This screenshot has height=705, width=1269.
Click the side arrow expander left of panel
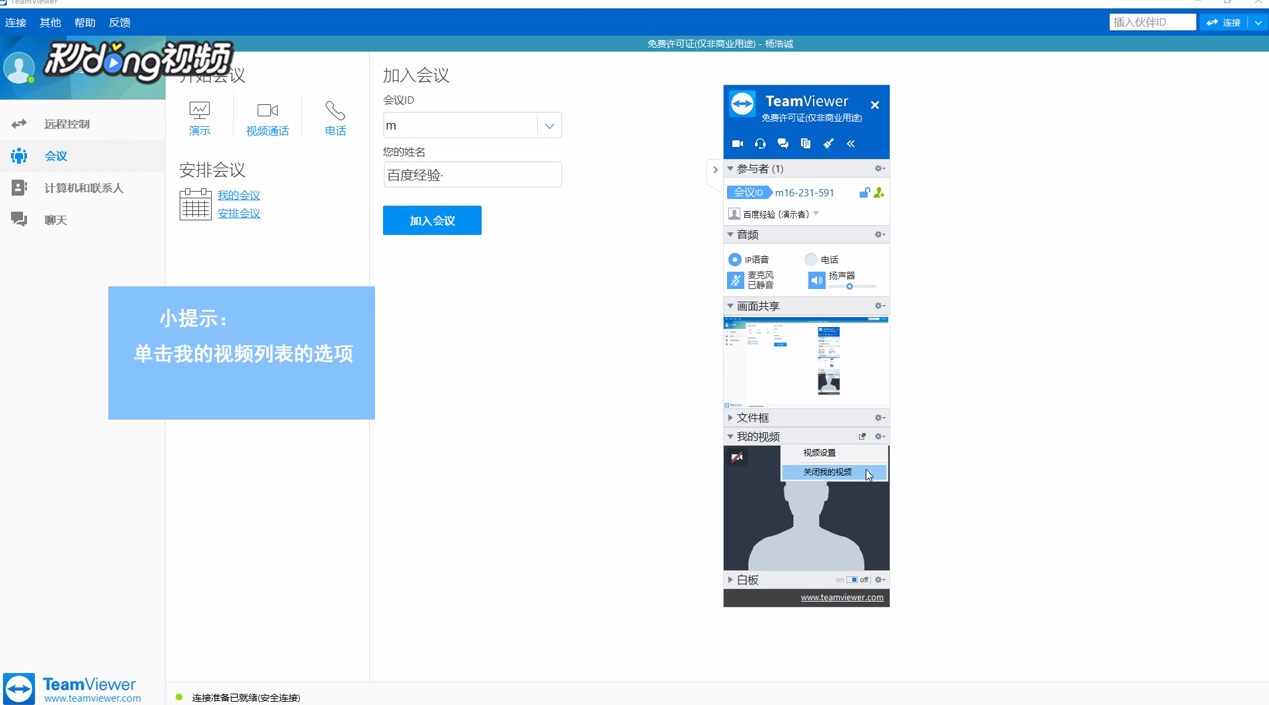(714, 170)
